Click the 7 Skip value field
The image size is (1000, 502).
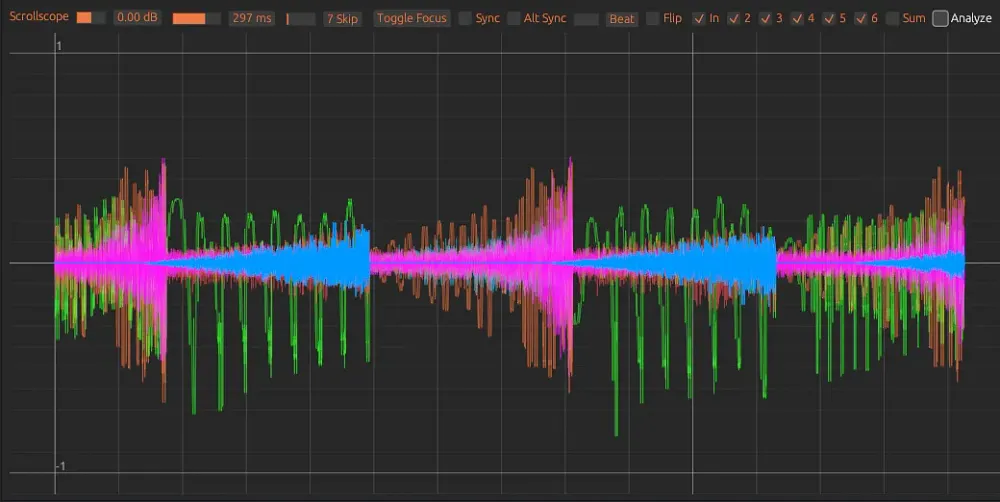point(343,19)
